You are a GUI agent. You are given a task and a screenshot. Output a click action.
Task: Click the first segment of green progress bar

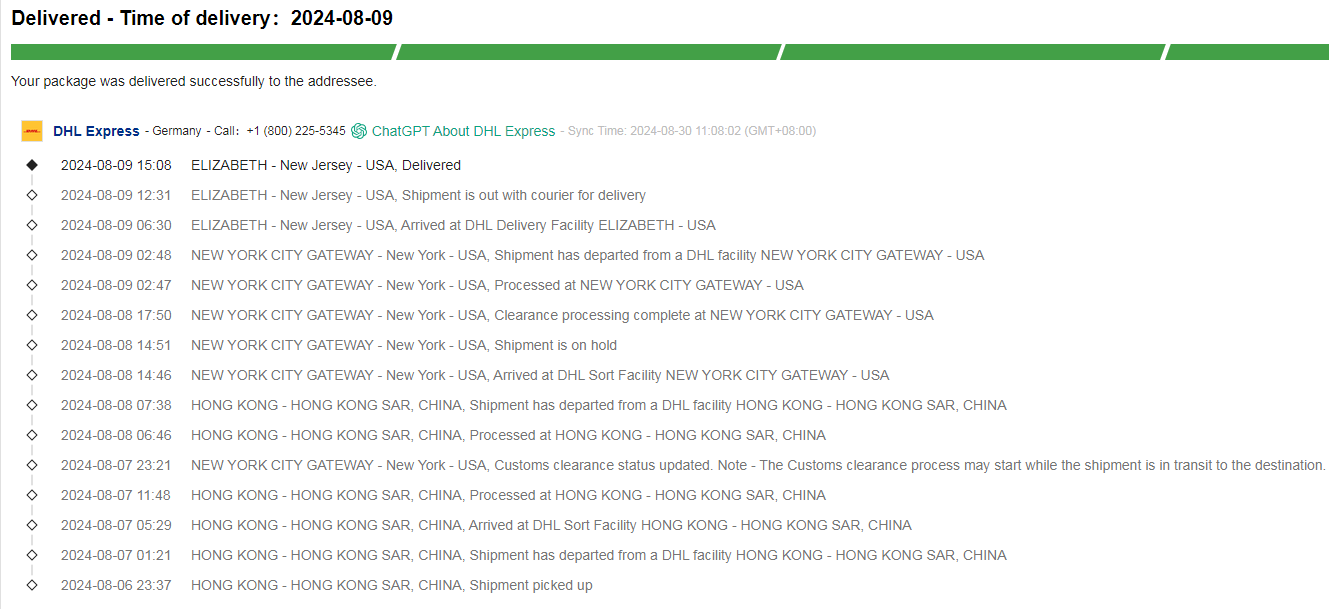click(203, 52)
